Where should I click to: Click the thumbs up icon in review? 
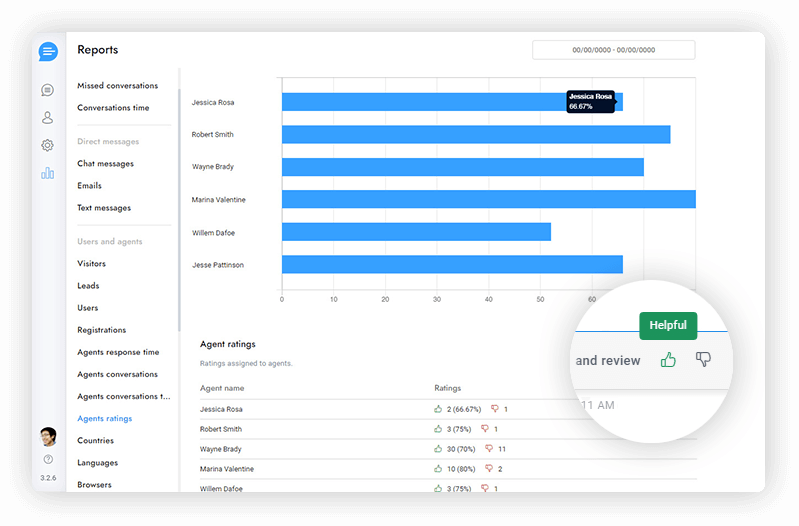[668, 360]
